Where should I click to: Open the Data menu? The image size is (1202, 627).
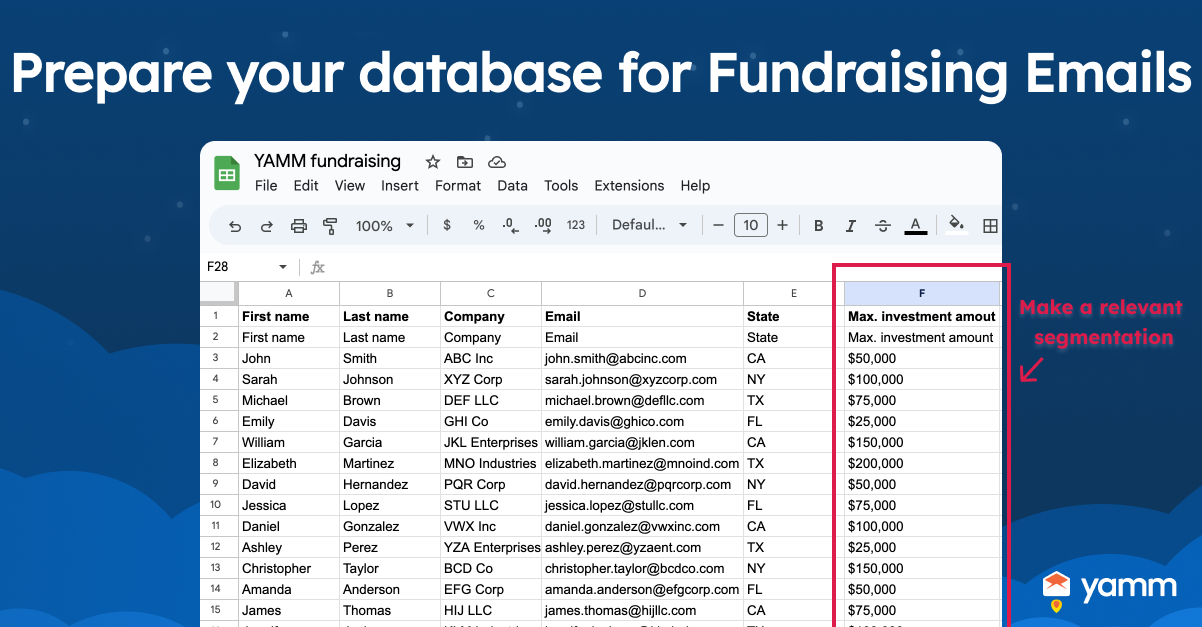[512, 186]
